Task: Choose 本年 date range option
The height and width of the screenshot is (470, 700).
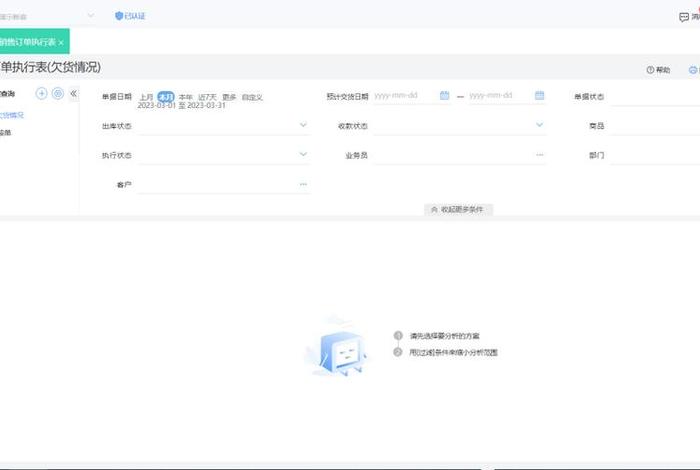Action: coord(185,97)
